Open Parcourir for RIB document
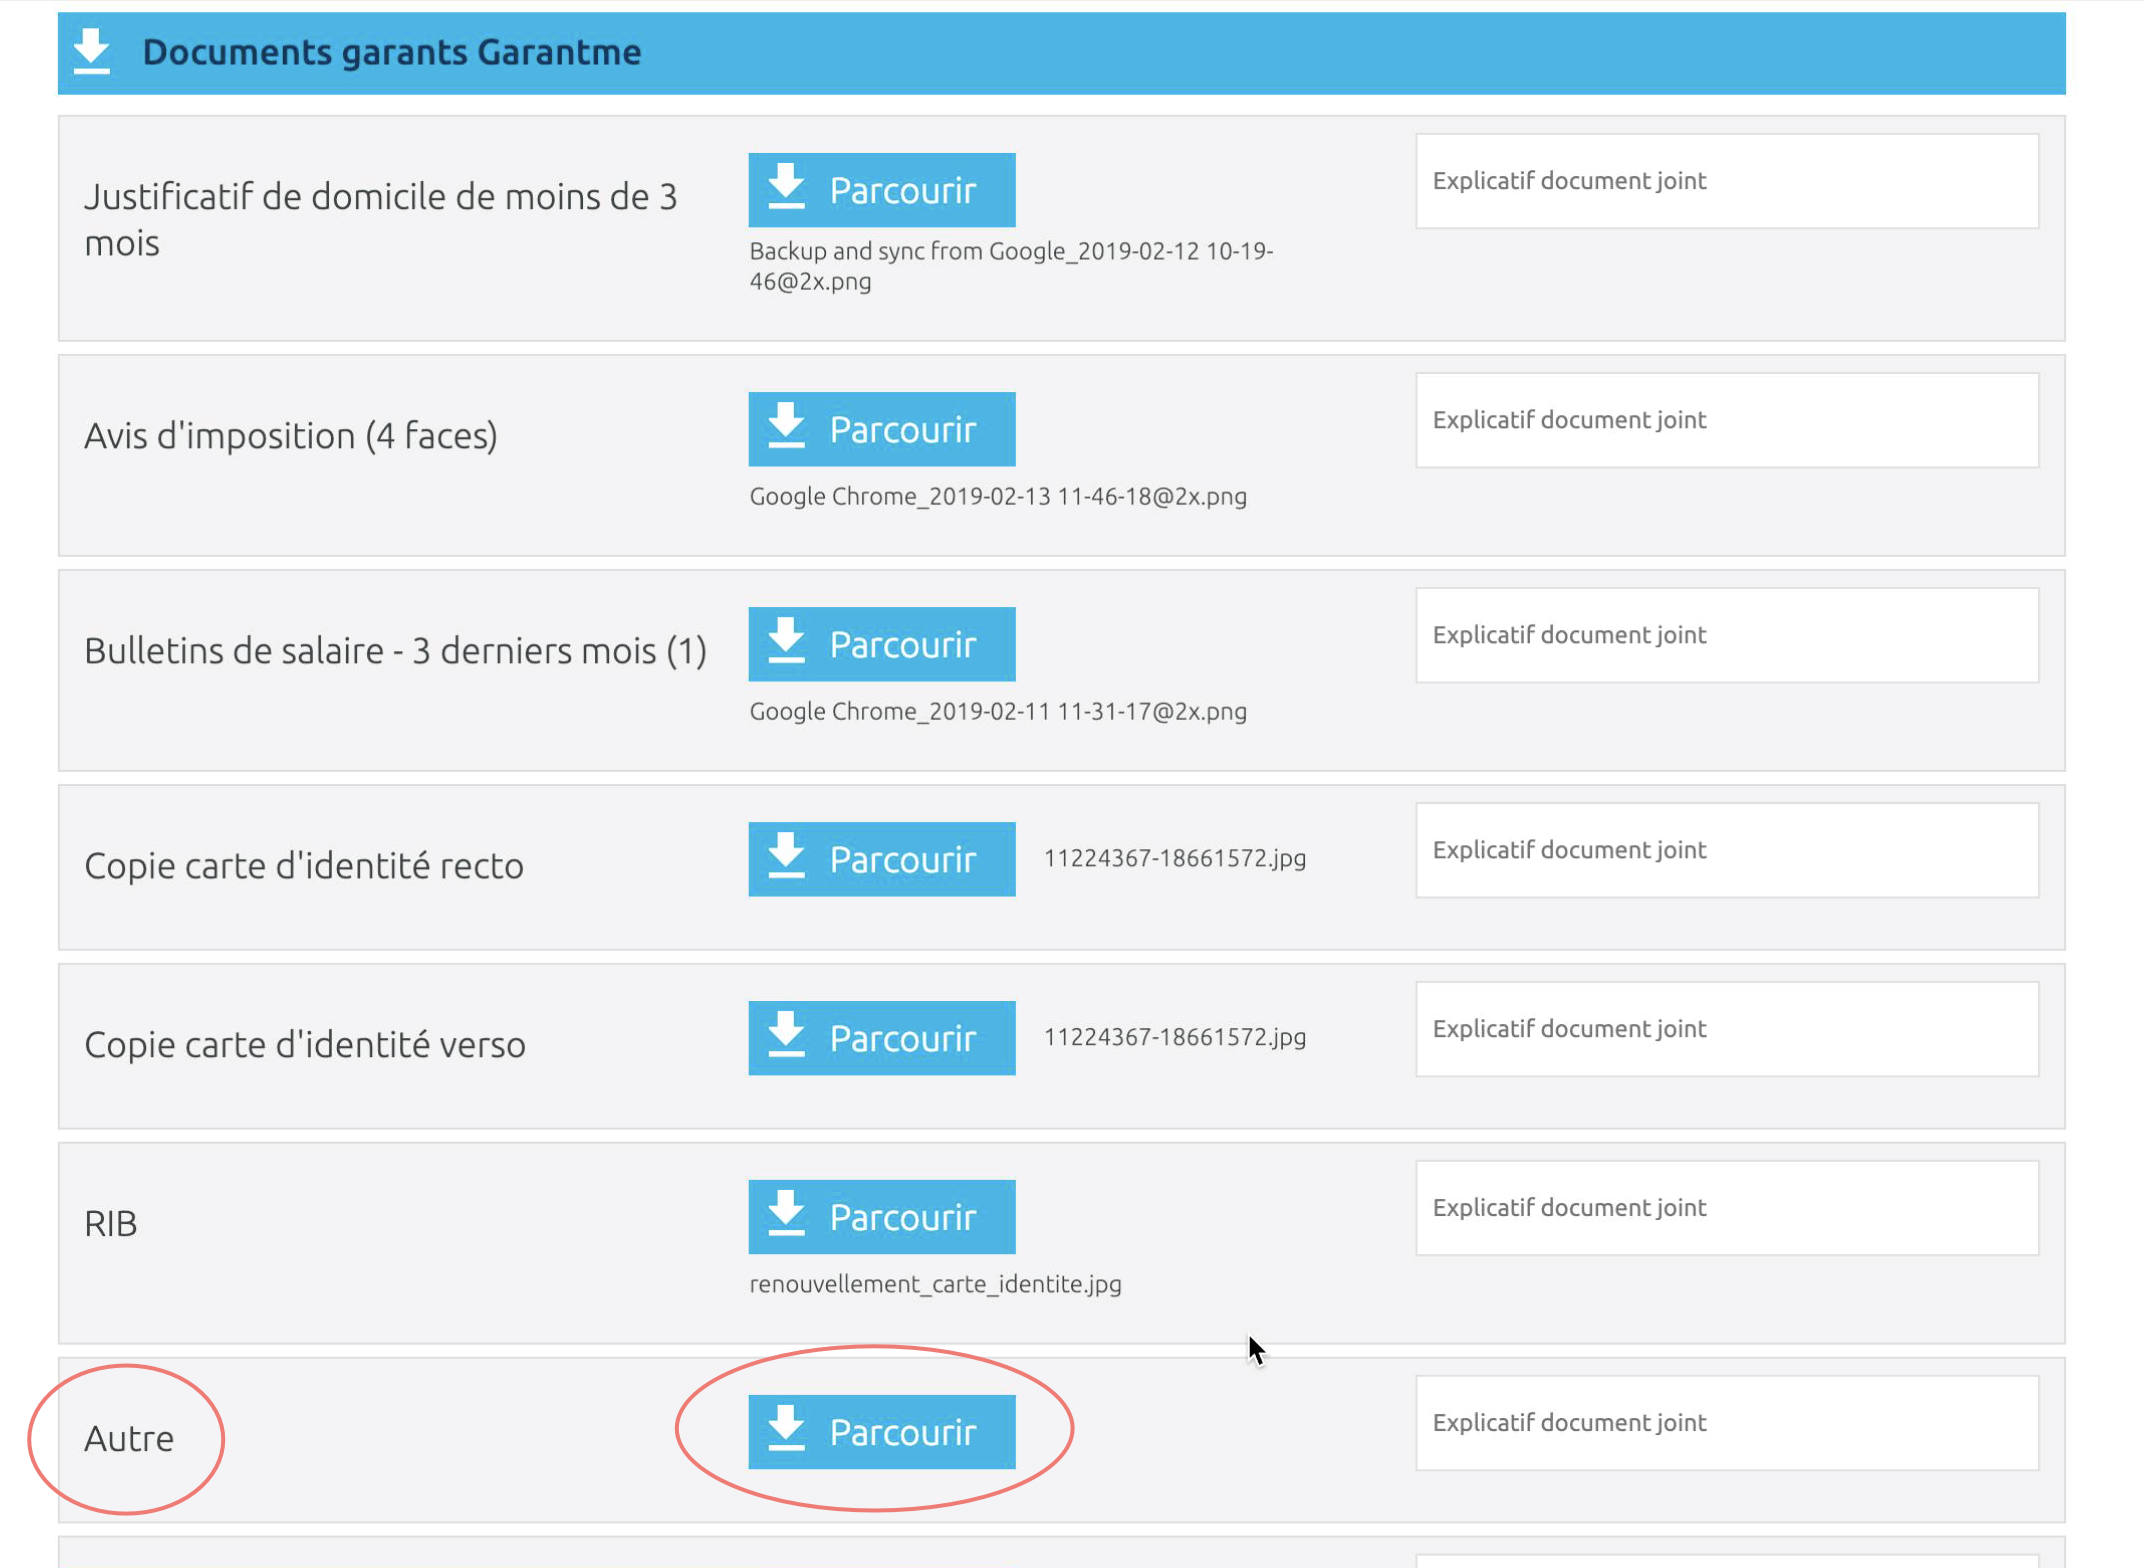Screen dimensions: 2144x1568 point(882,1217)
